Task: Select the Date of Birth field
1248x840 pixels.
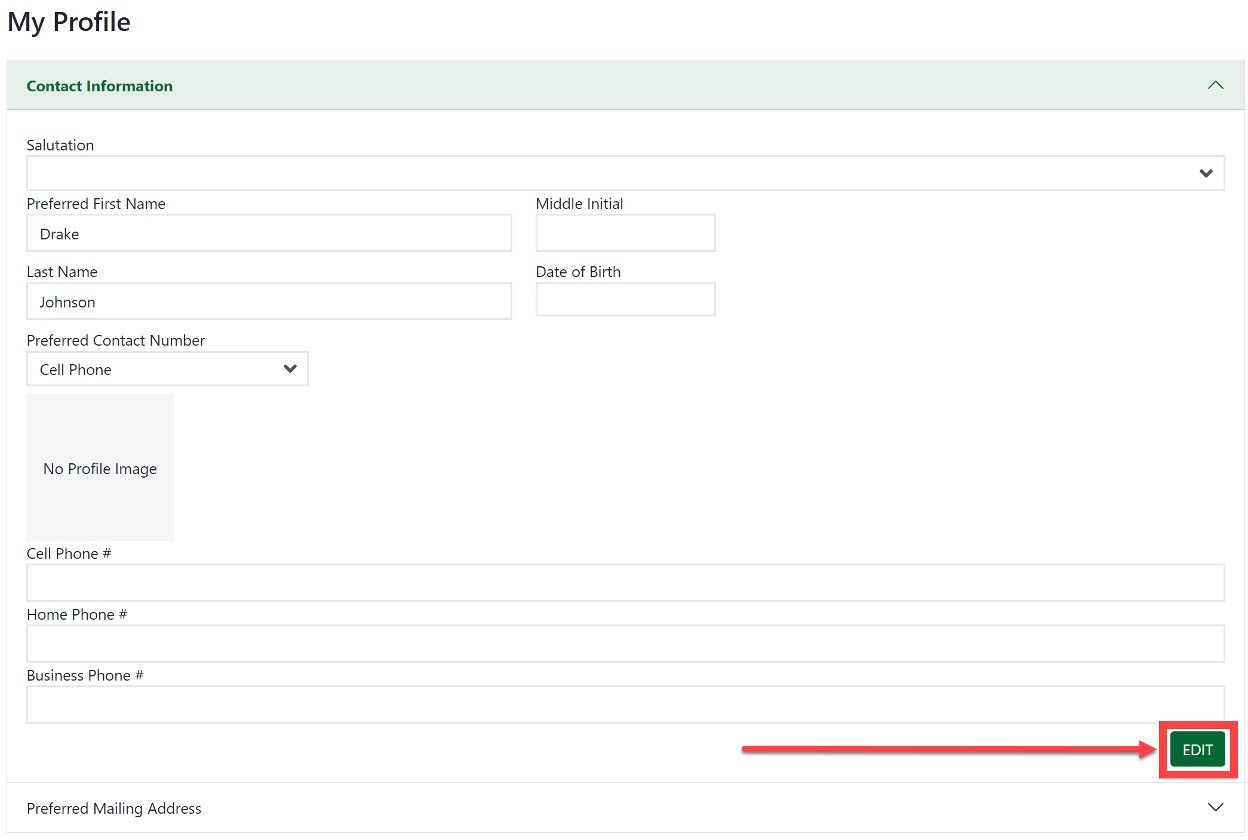Action: 625,300
